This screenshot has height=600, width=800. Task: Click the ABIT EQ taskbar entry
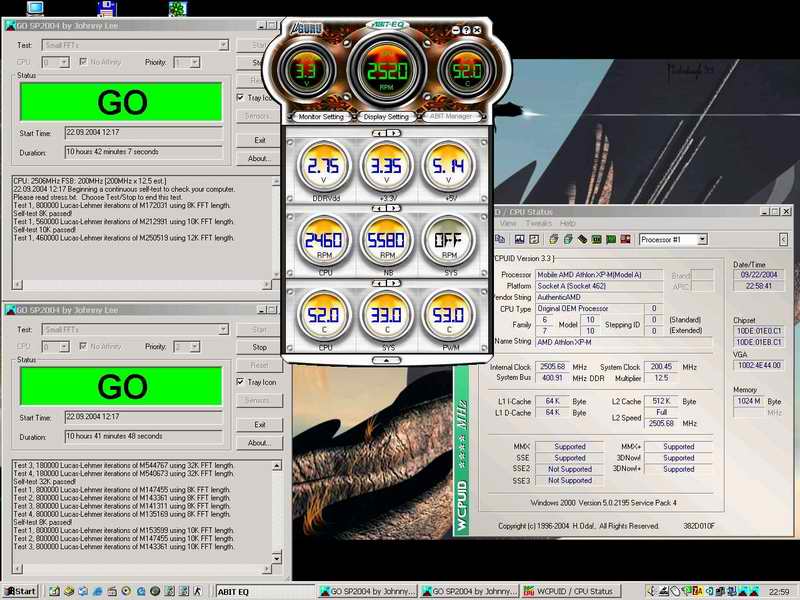(264, 591)
